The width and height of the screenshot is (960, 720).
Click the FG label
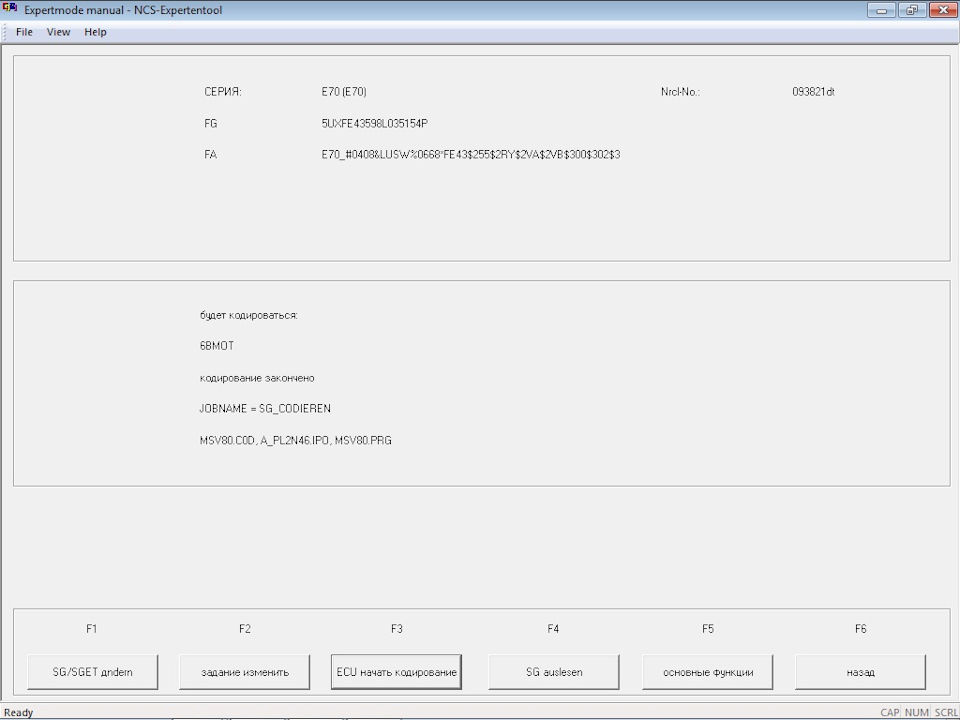[211, 123]
